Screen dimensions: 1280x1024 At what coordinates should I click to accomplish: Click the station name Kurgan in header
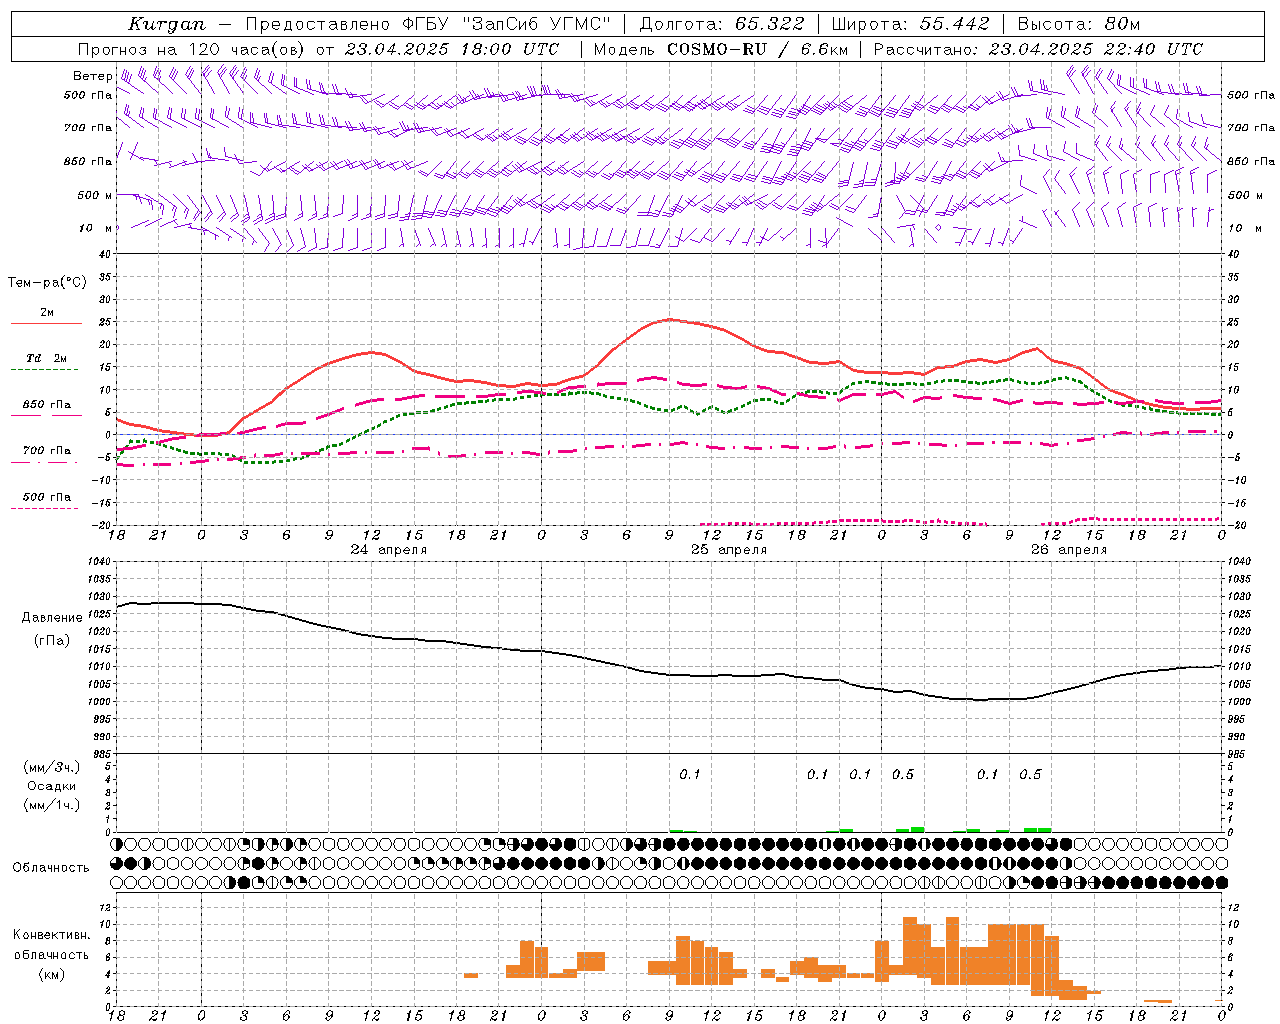pos(166,24)
